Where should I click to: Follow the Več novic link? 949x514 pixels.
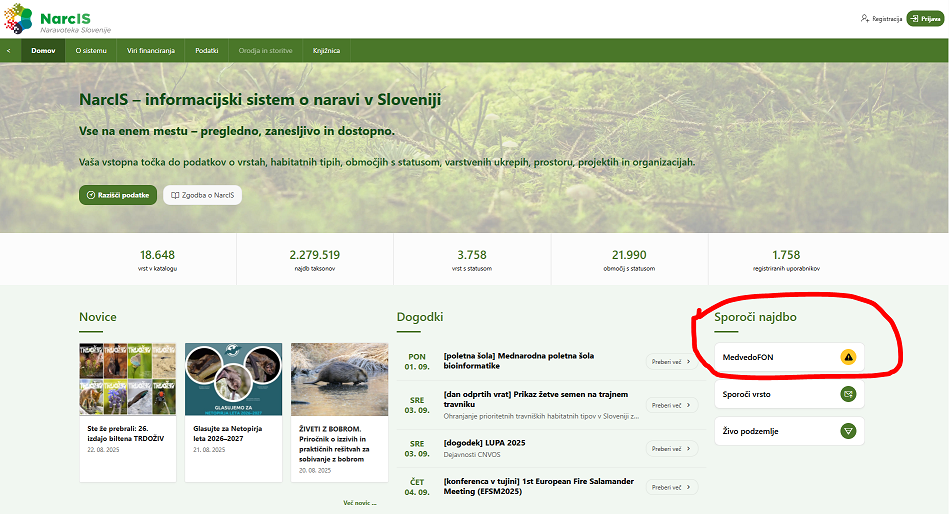tap(359, 503)
